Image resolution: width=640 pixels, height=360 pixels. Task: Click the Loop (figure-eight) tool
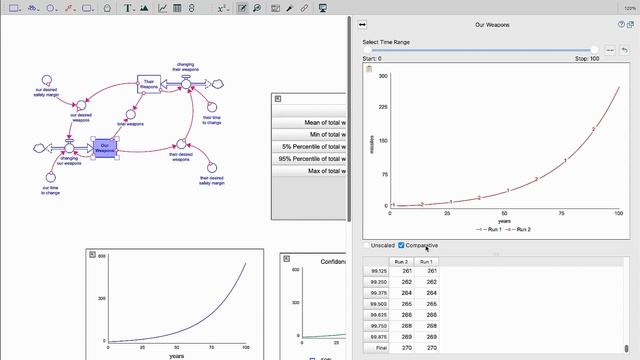pyautogui.click(x=191, y=8)
